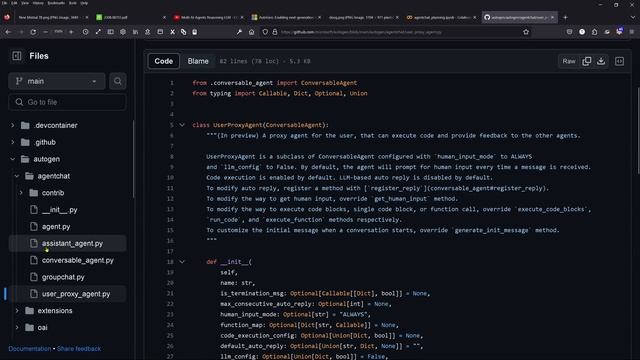
Task: Expand the .devcontainer folder
Action: (x=12, y=125)
